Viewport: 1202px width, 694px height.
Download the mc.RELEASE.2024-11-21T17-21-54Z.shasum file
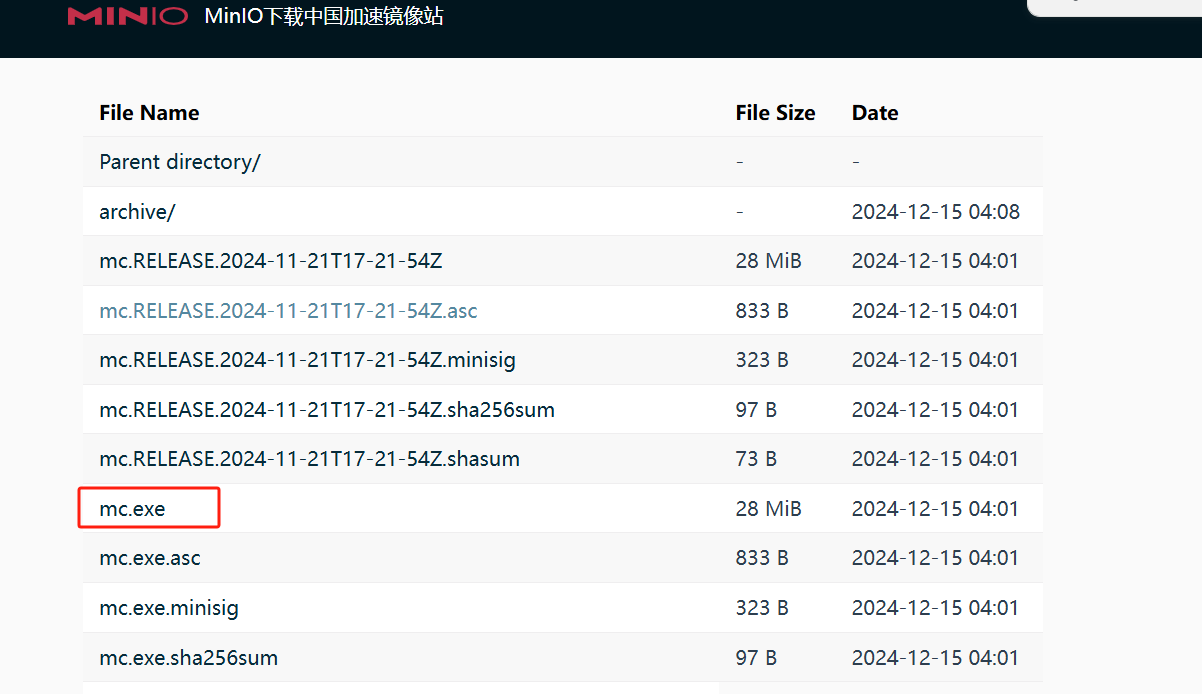309,459
